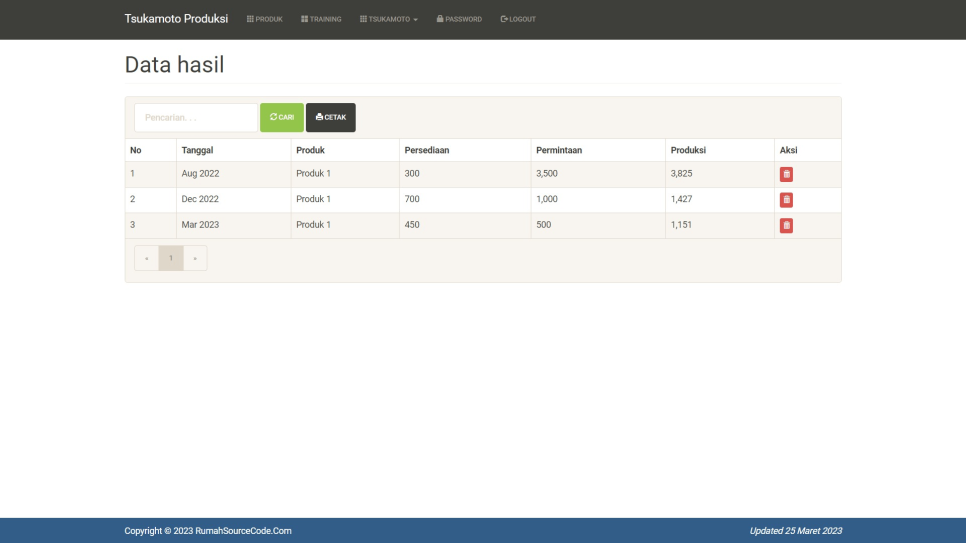Open the Training menu item

tap(321, 19)
